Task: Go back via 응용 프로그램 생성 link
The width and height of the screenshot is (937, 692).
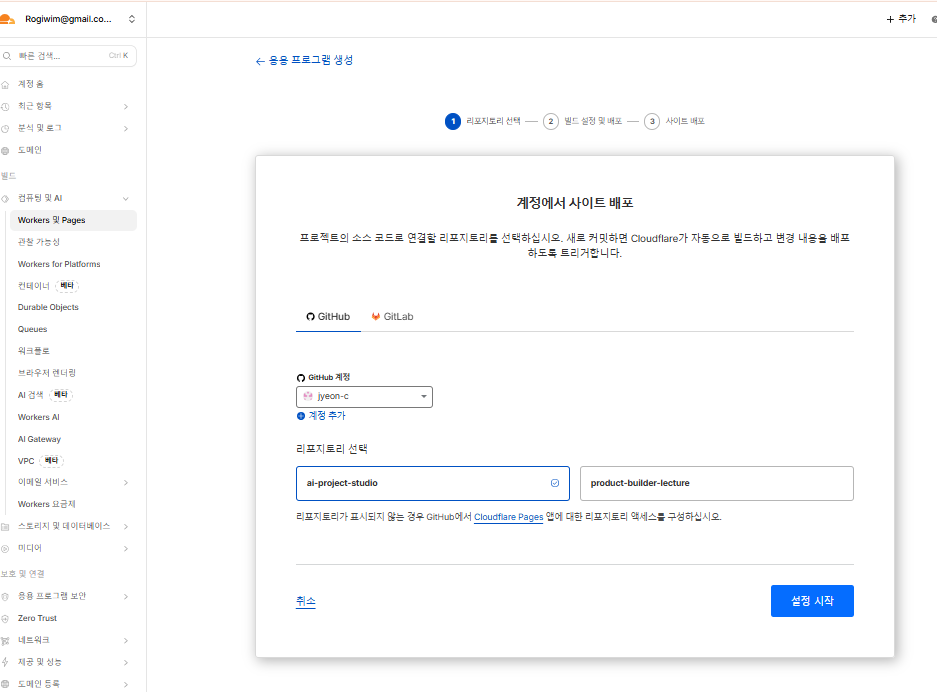Action: [x=304, y=60]
